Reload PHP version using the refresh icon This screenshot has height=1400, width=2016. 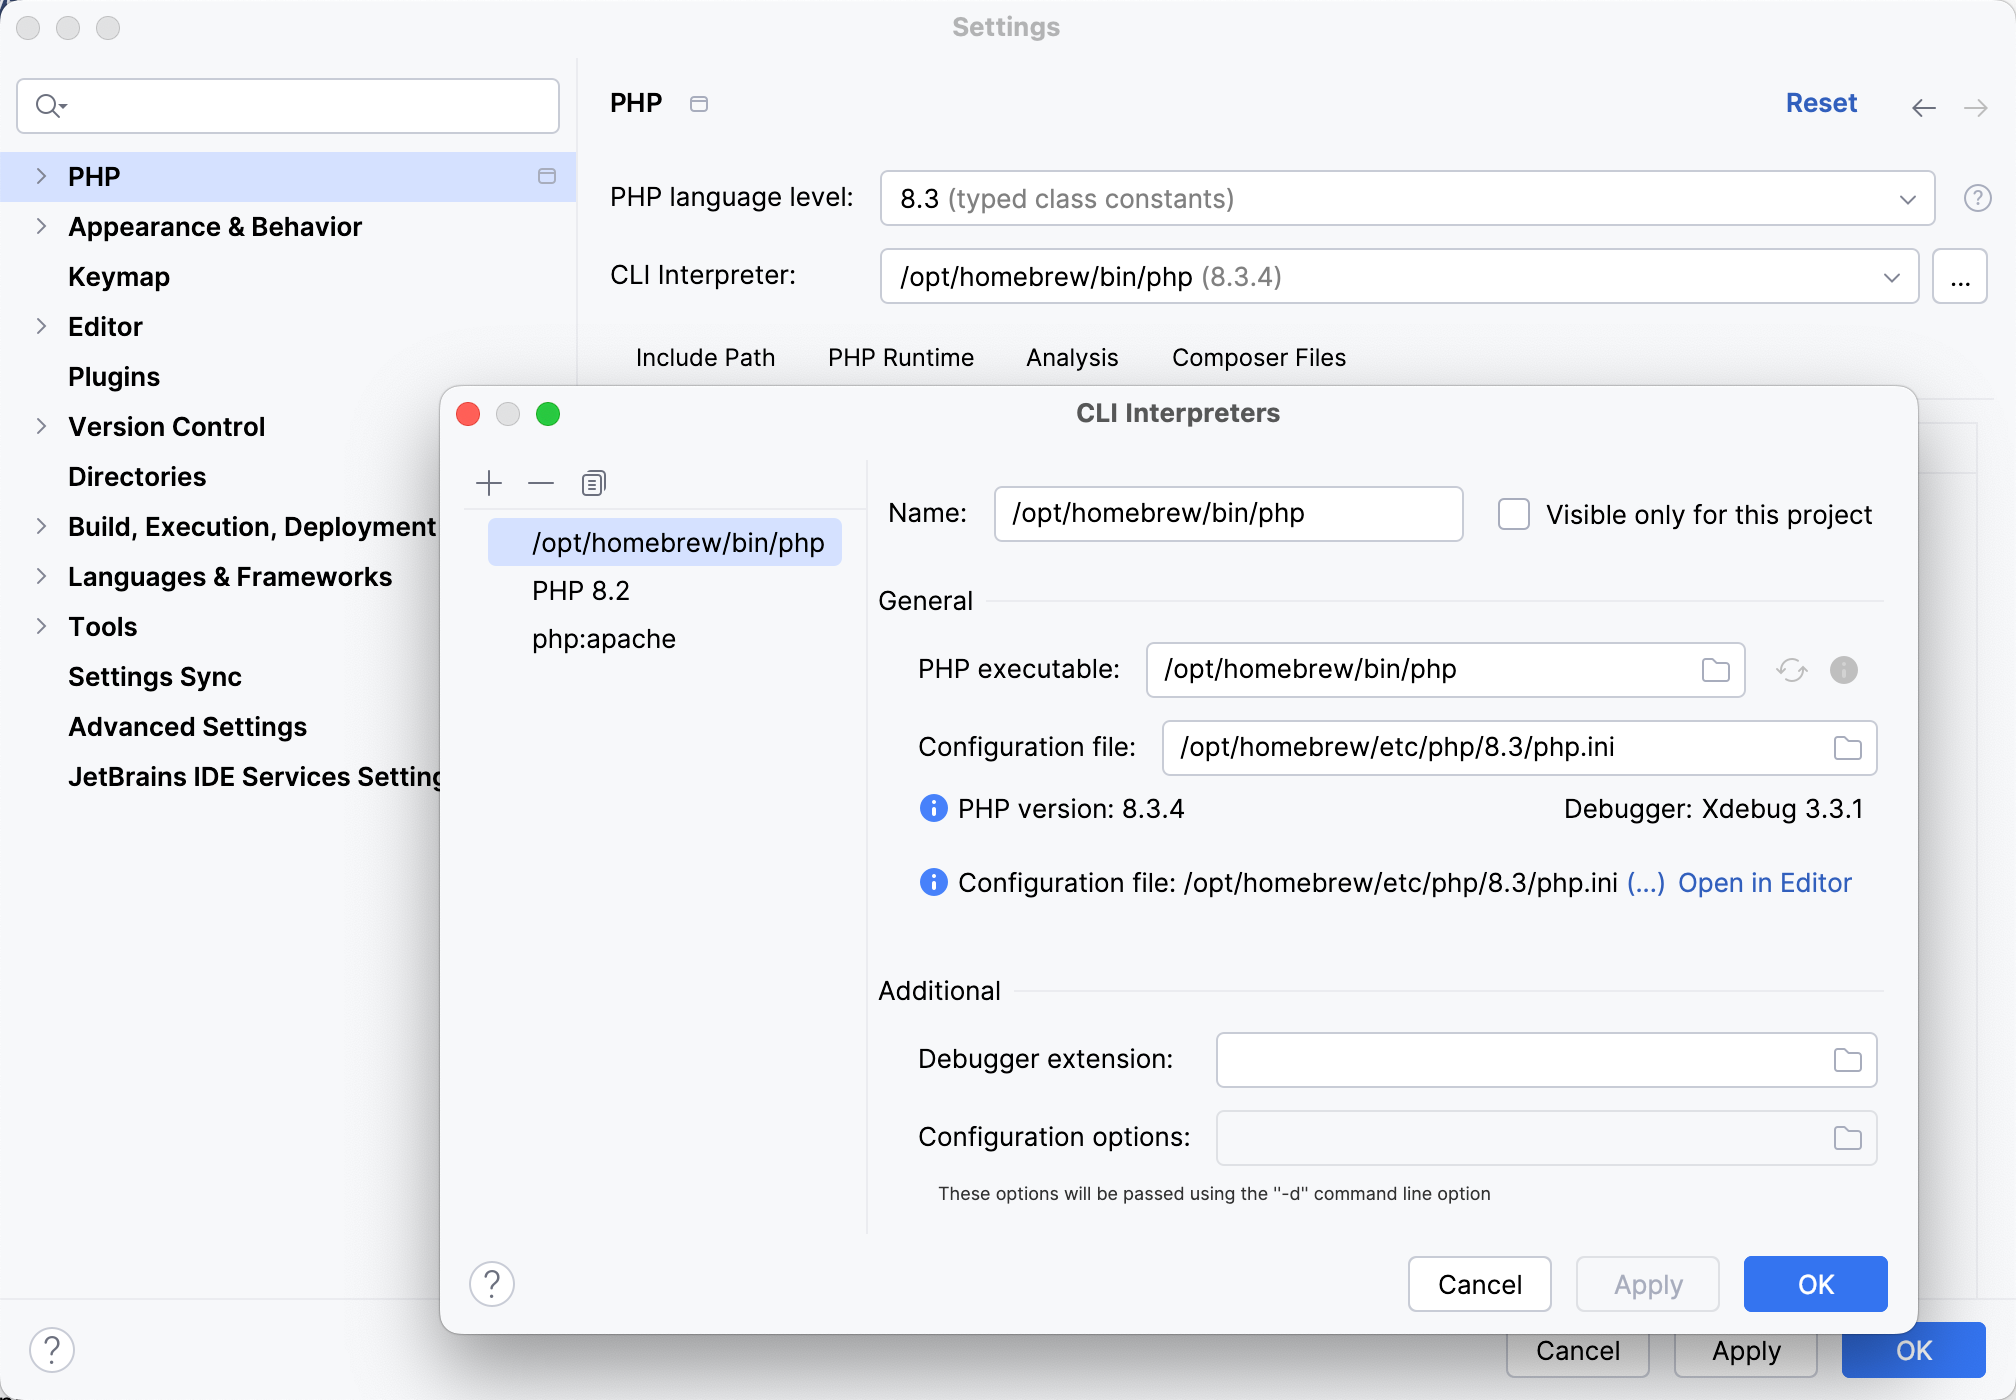pos(1791,670)
